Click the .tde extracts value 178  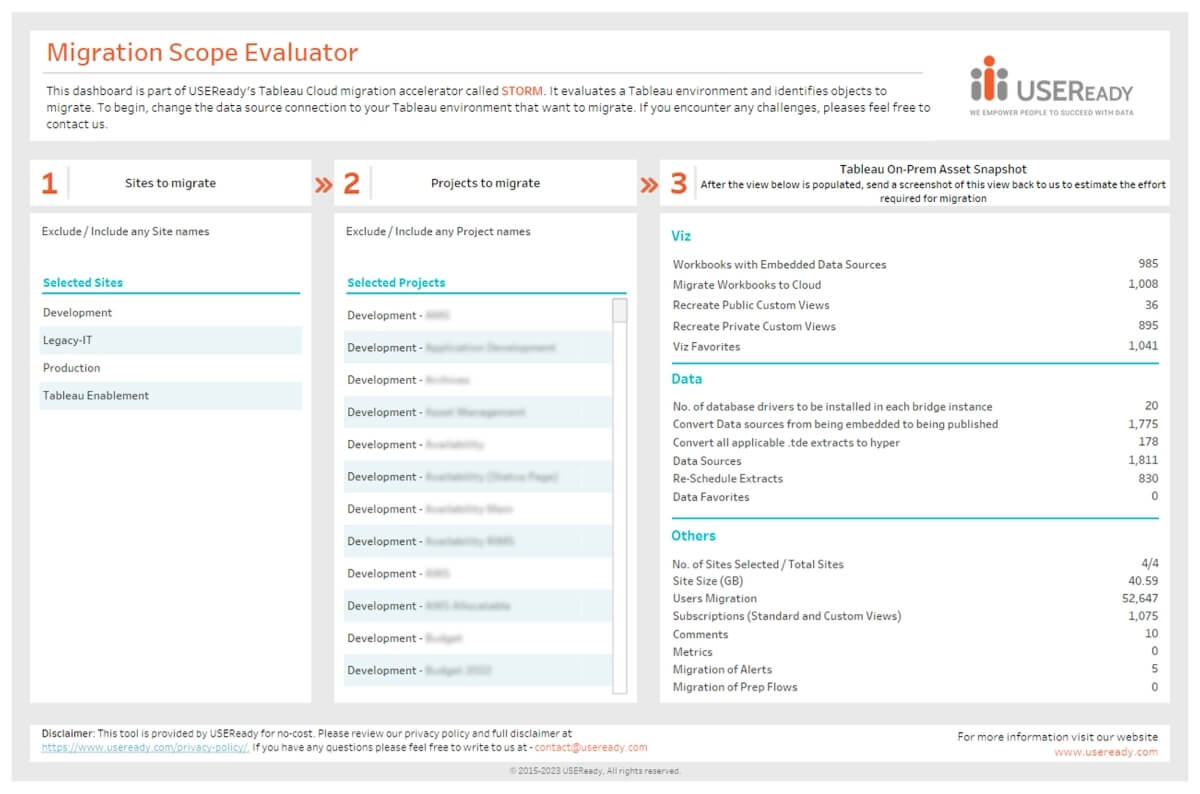click(x=1149, y=441)
